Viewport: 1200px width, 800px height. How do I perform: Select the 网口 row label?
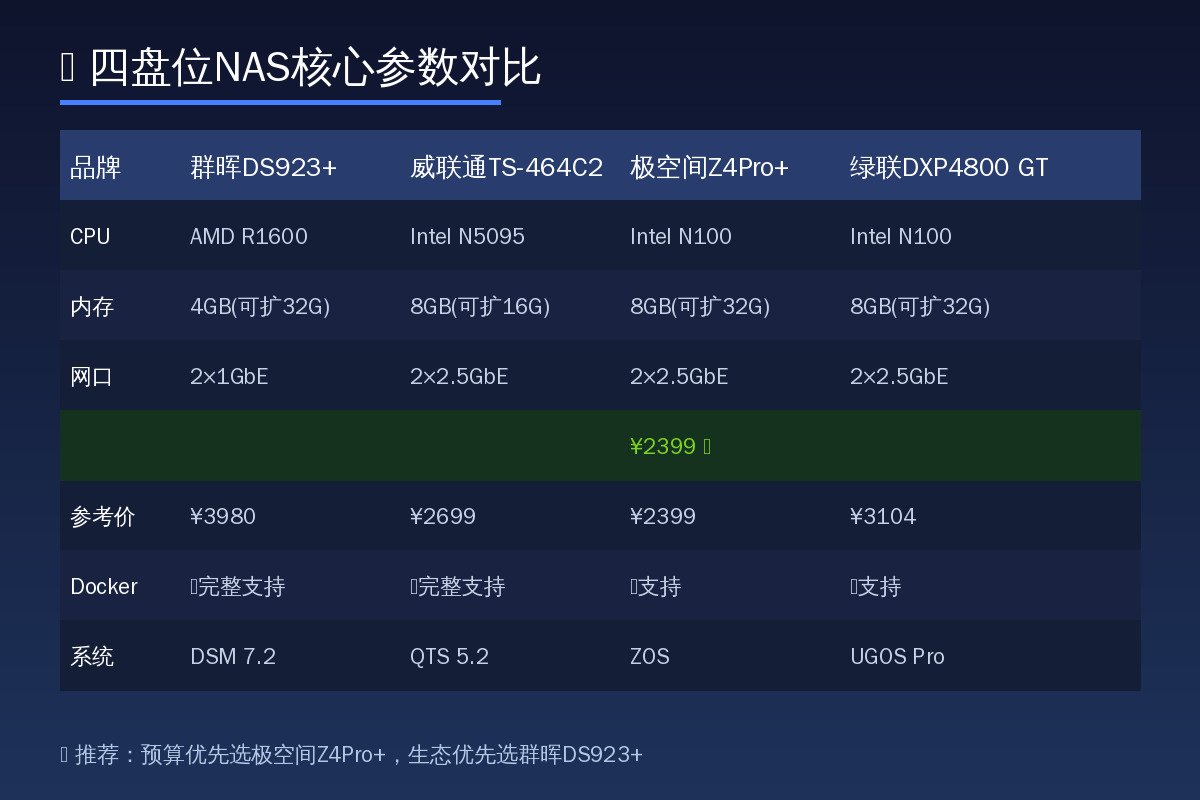[x=92, y=377]
